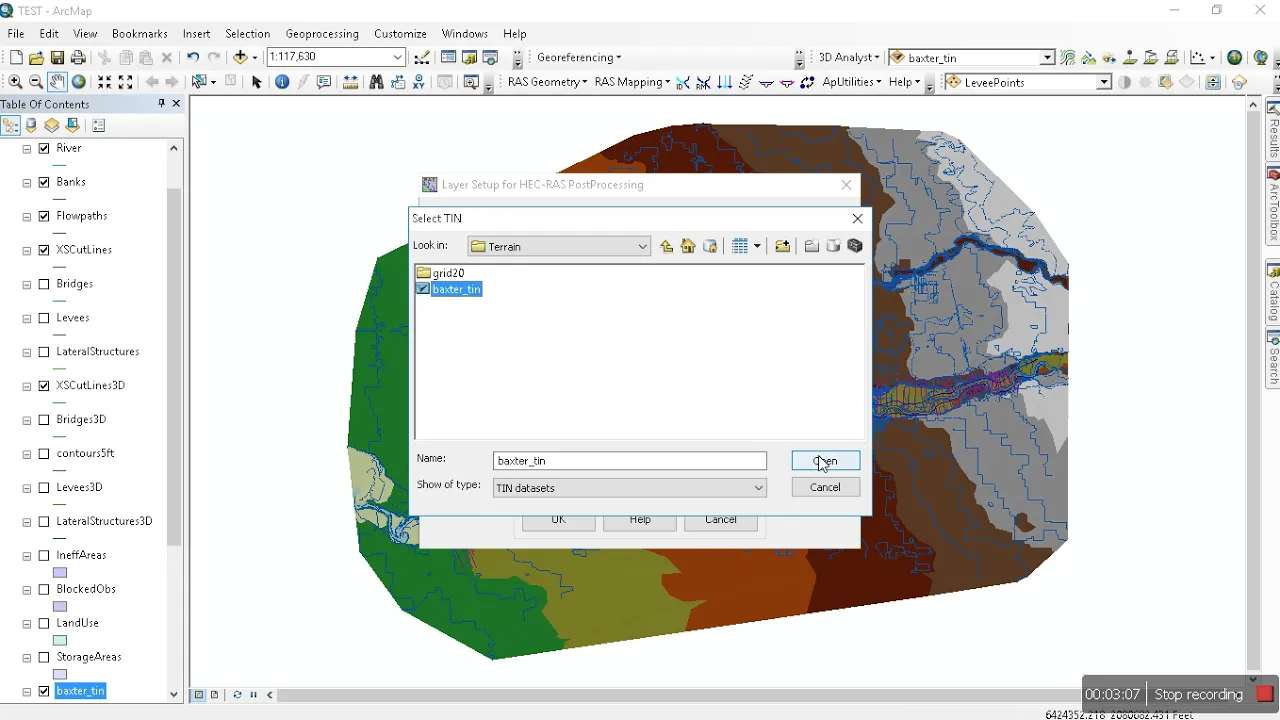Enable the Bridges layer
The width and height of the screenshot is (1280, 720).
tap(44, 284)
